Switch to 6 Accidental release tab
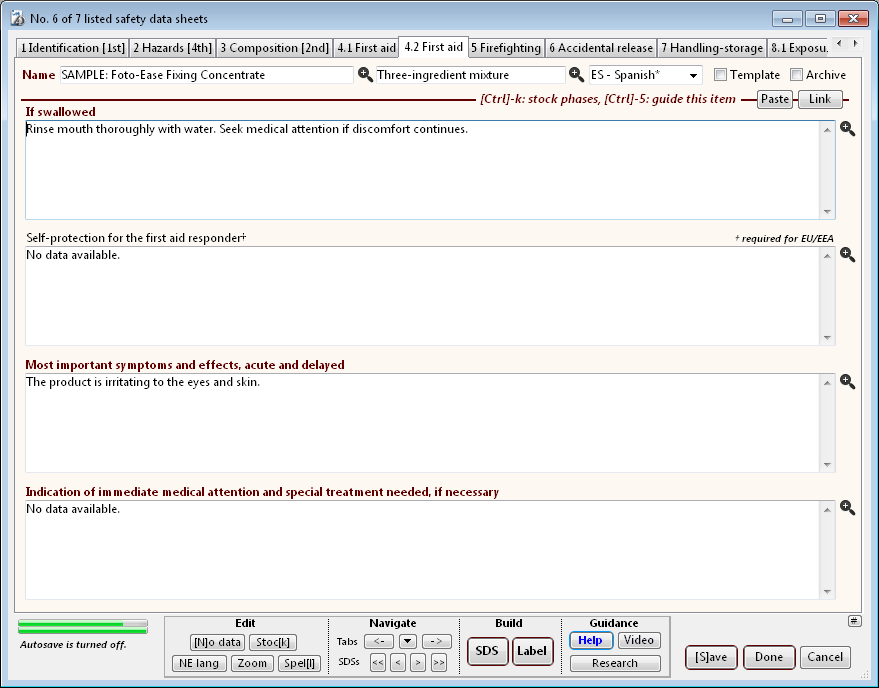Screen dimensions: 879x688 point(601,48)
